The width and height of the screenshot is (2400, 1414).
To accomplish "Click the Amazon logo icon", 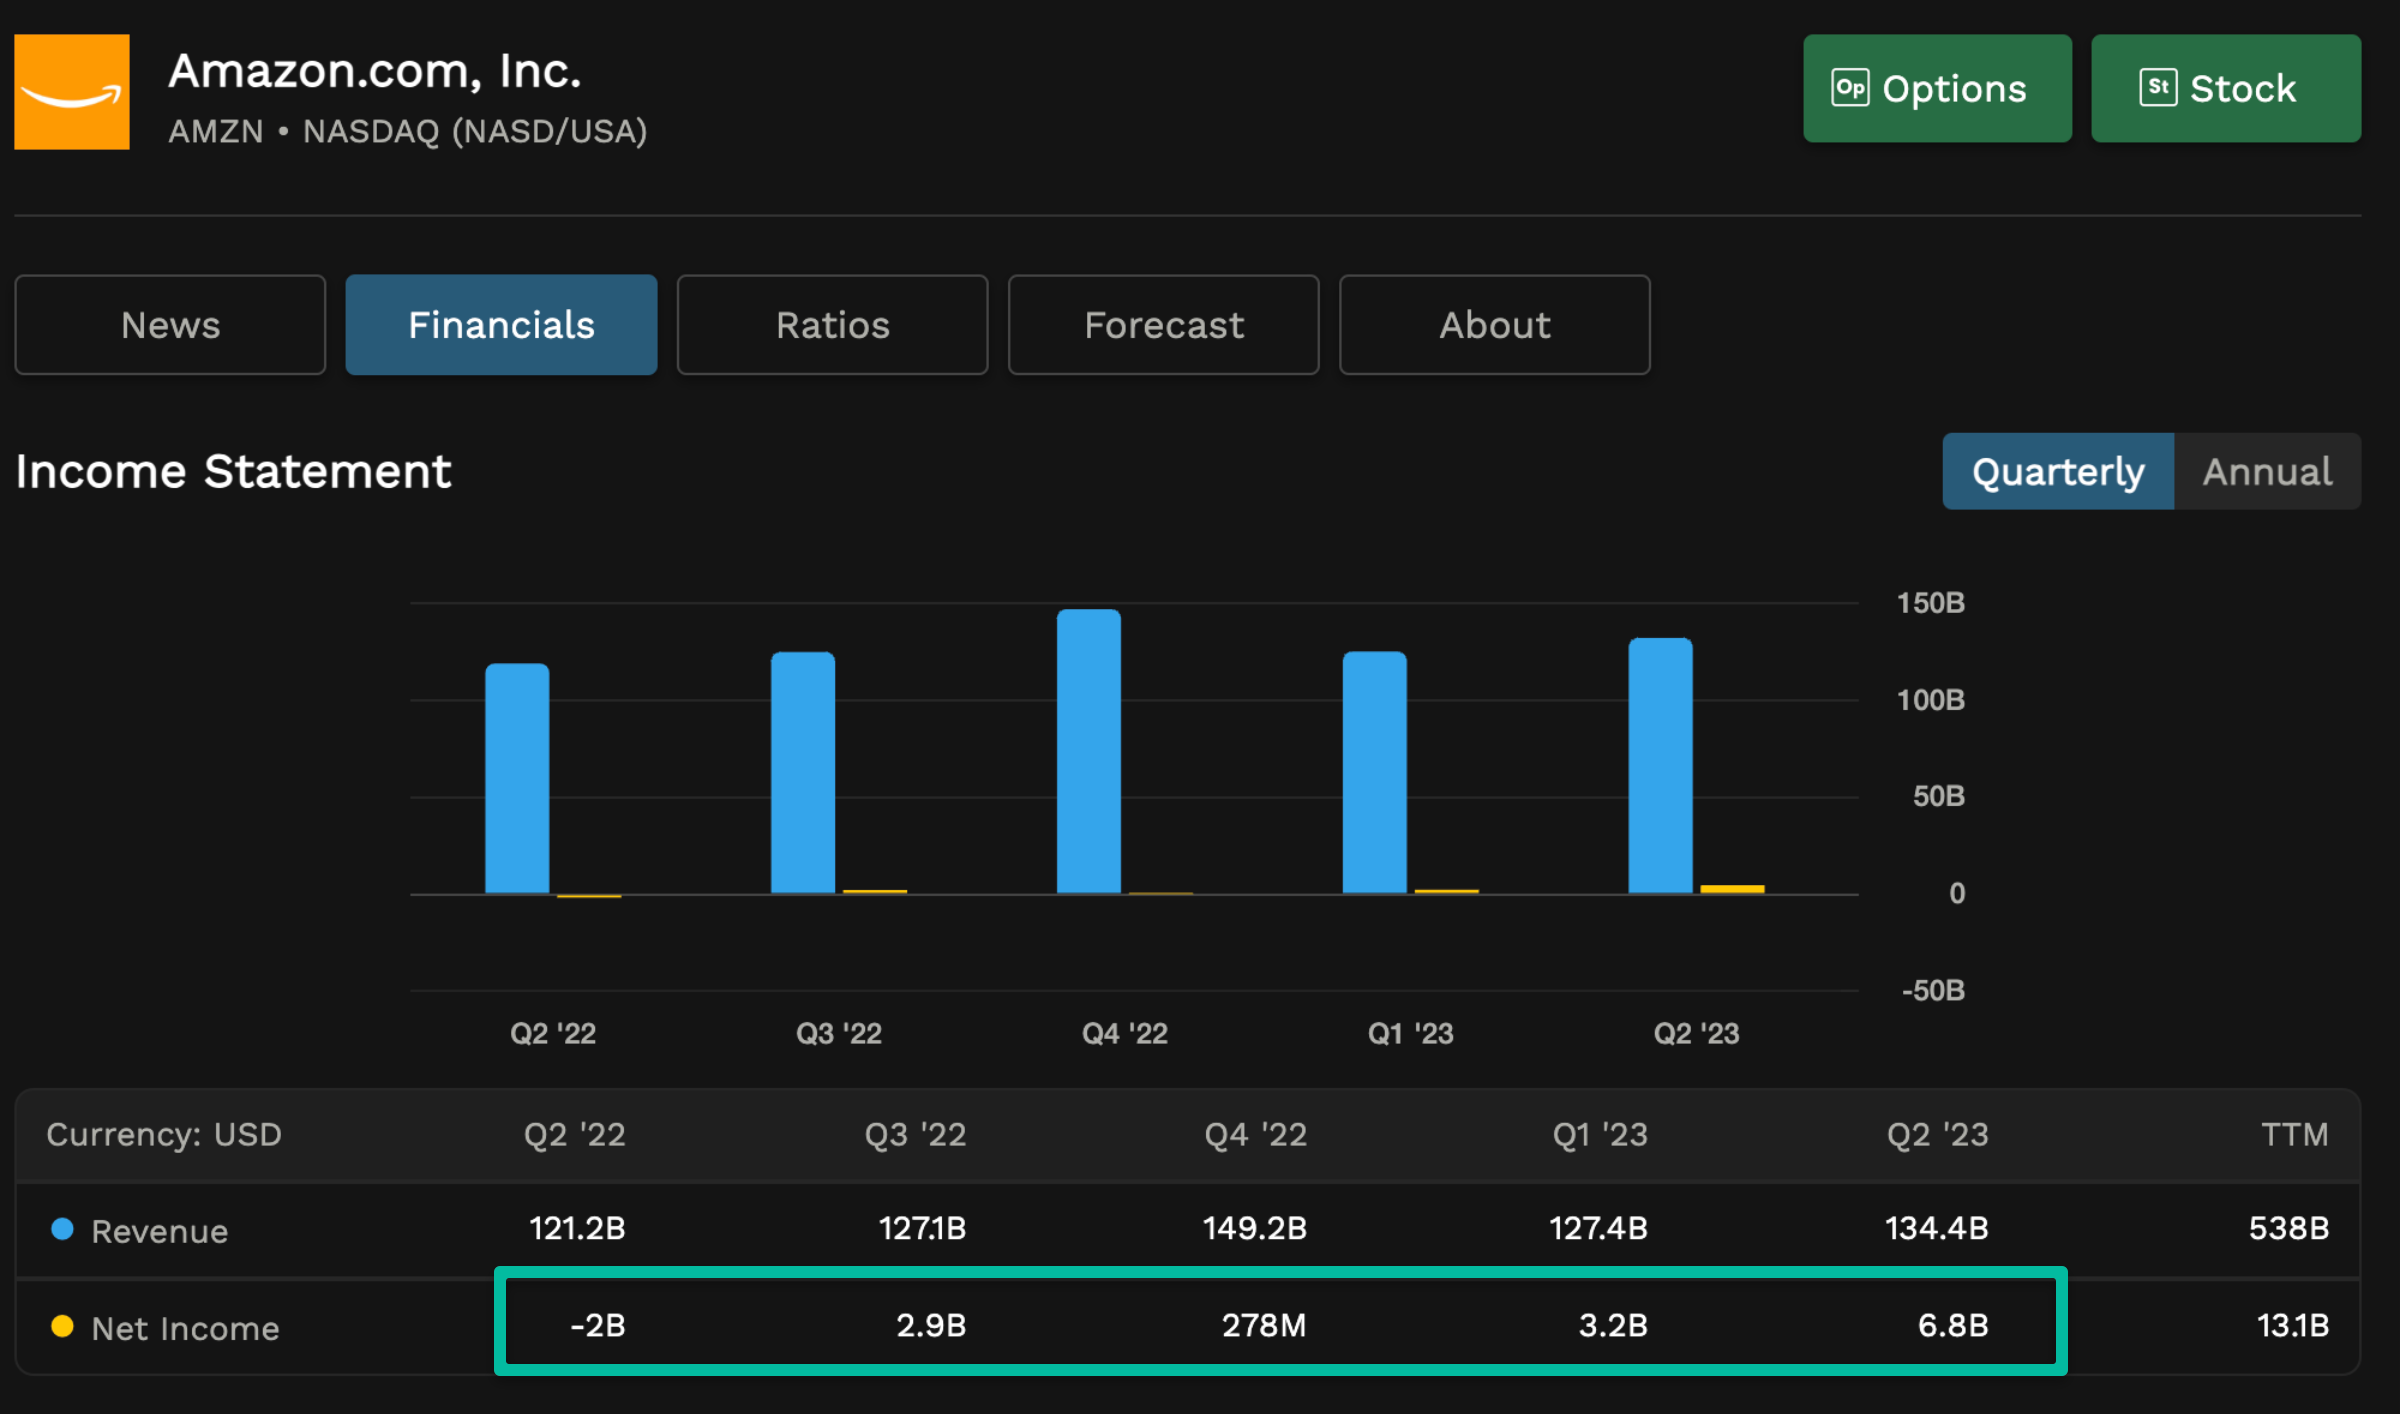I will coord(71,91).
